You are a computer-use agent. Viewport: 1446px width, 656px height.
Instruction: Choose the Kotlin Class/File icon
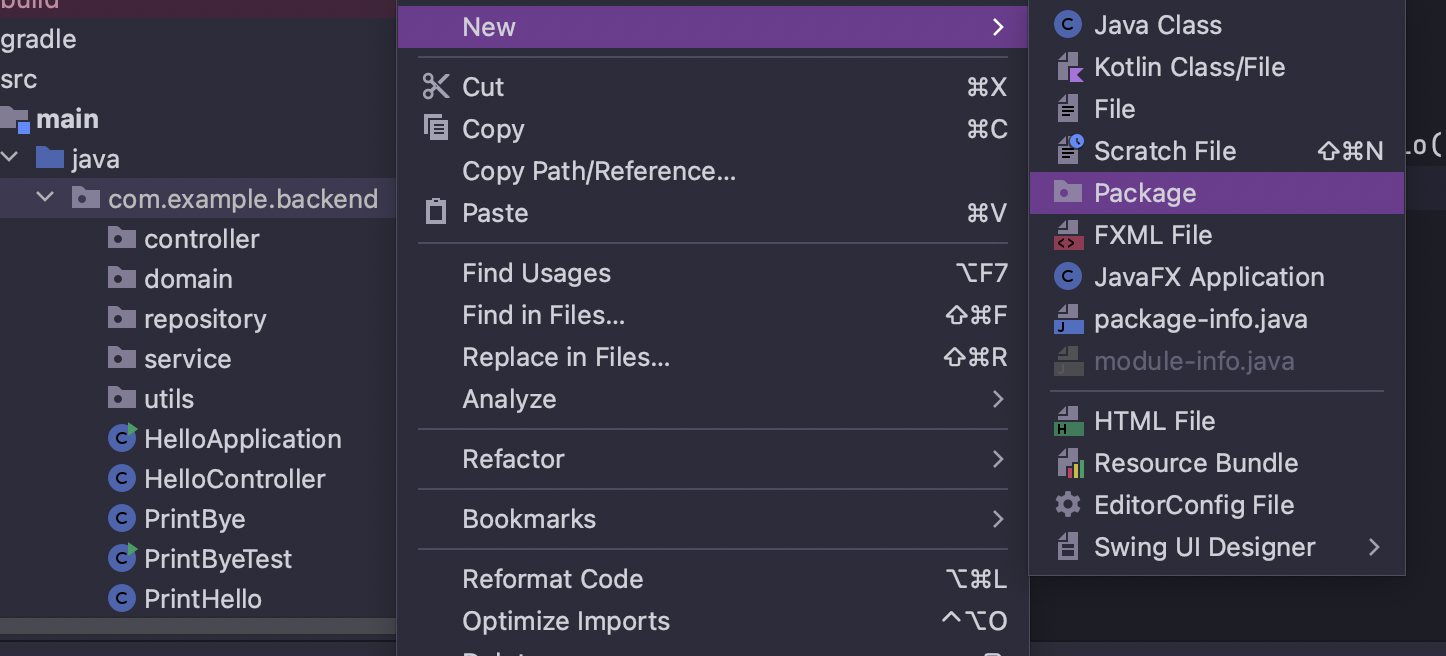coord(1068,67)
